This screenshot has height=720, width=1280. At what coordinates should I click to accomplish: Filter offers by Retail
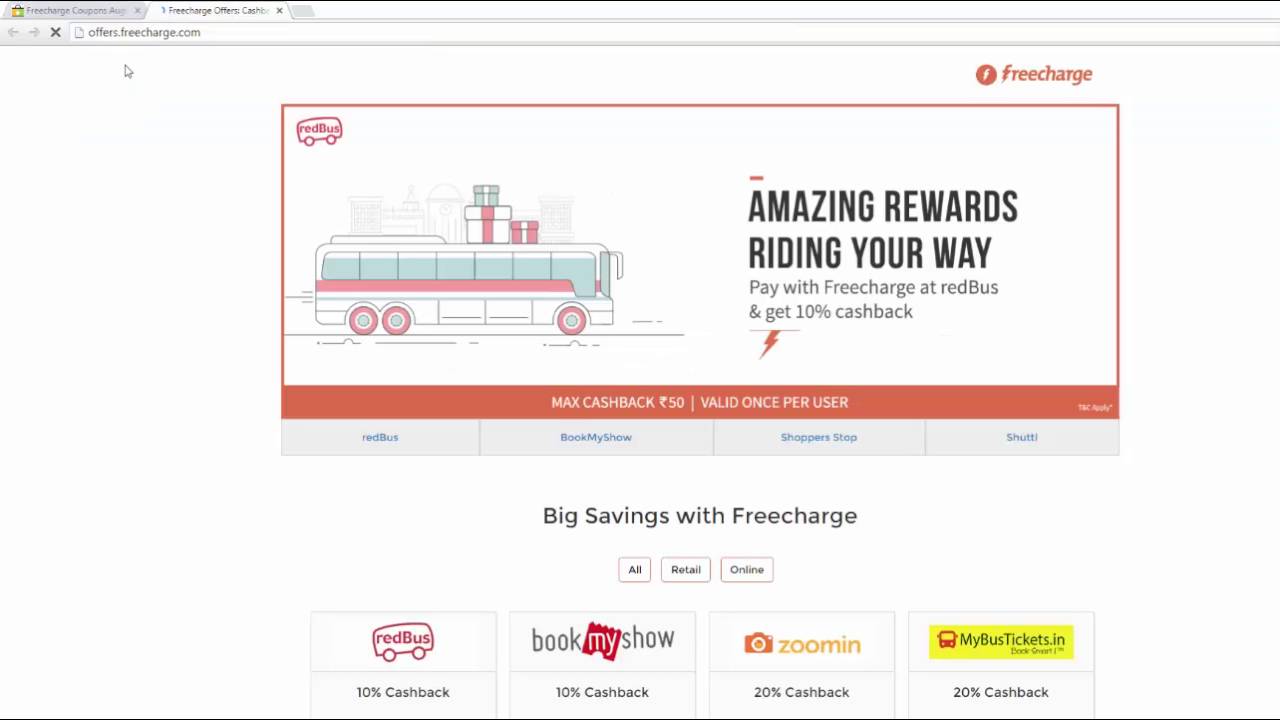pos(686,569)
